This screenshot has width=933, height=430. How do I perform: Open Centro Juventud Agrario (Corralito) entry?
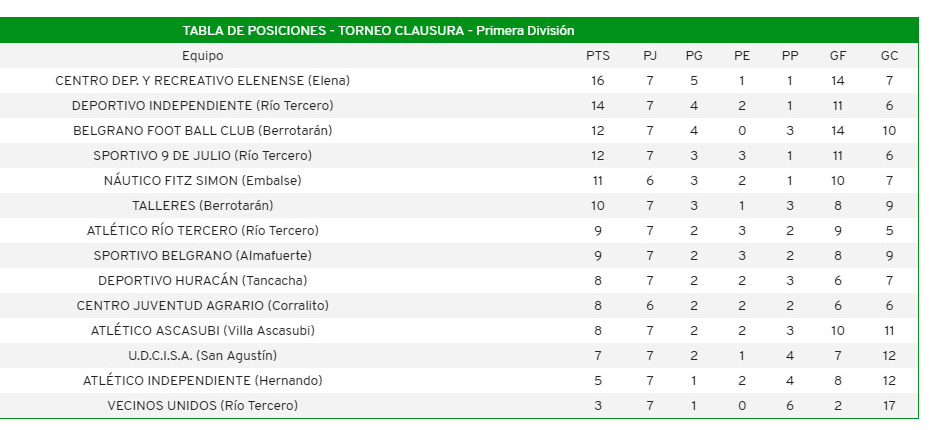click(x=202, y=306)
